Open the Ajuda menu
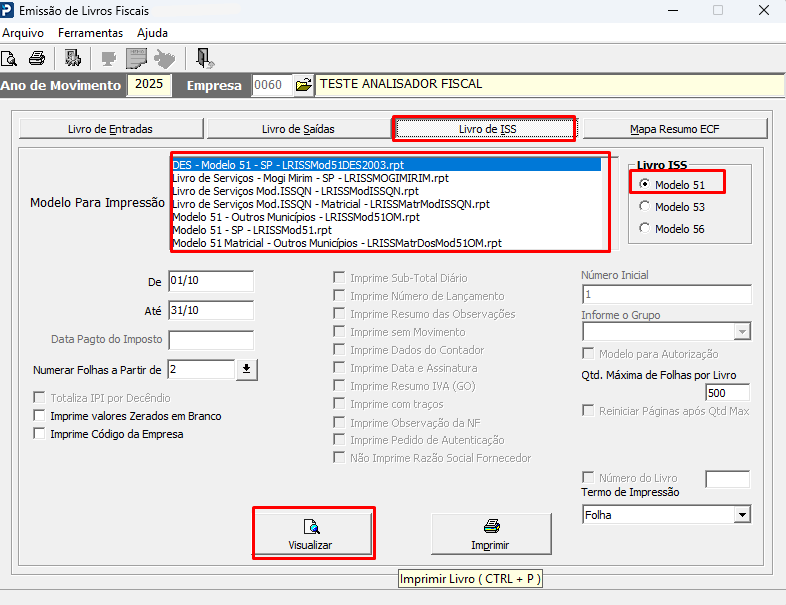 pyautogui.click(x=152, y=33)
